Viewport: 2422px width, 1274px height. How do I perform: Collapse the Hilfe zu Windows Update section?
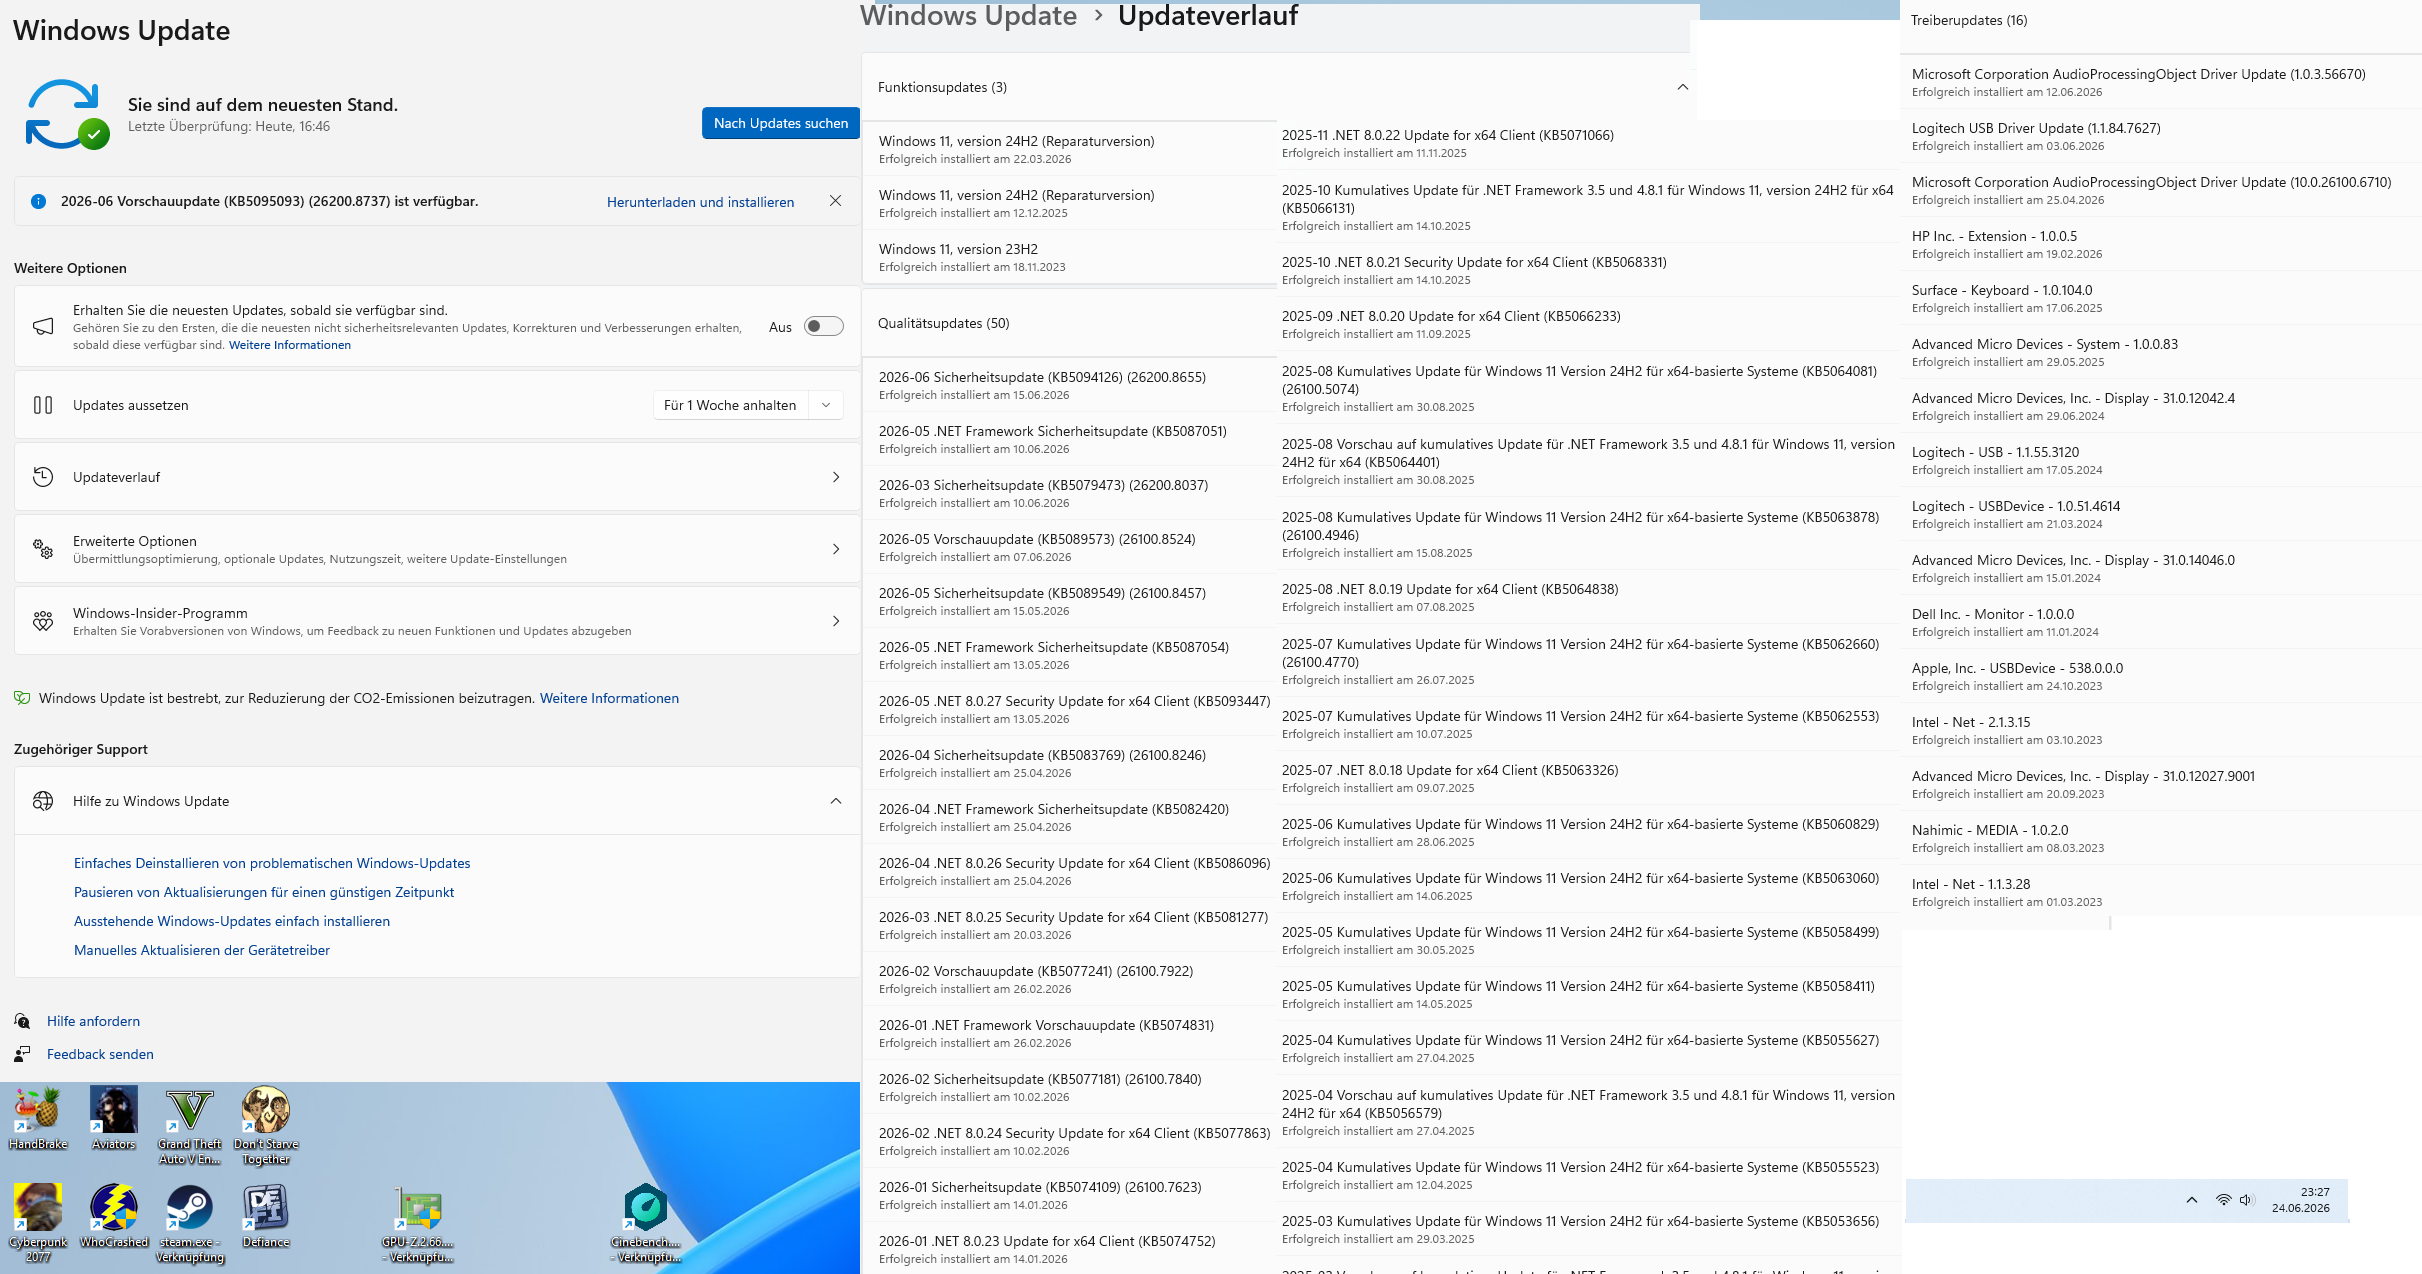click(836, 801)
